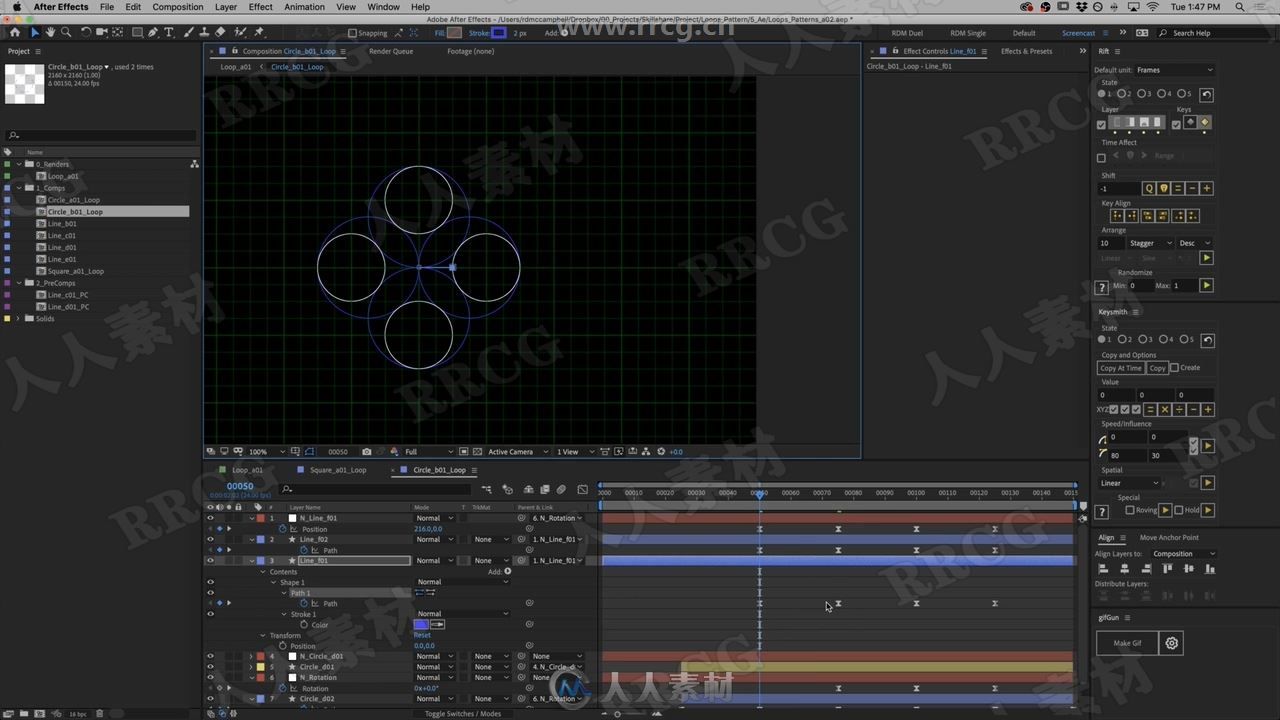The height and width of the screenshot is (720, 1280).
Task: Expand the Solids folder in Project
Action: pos(17,319)
